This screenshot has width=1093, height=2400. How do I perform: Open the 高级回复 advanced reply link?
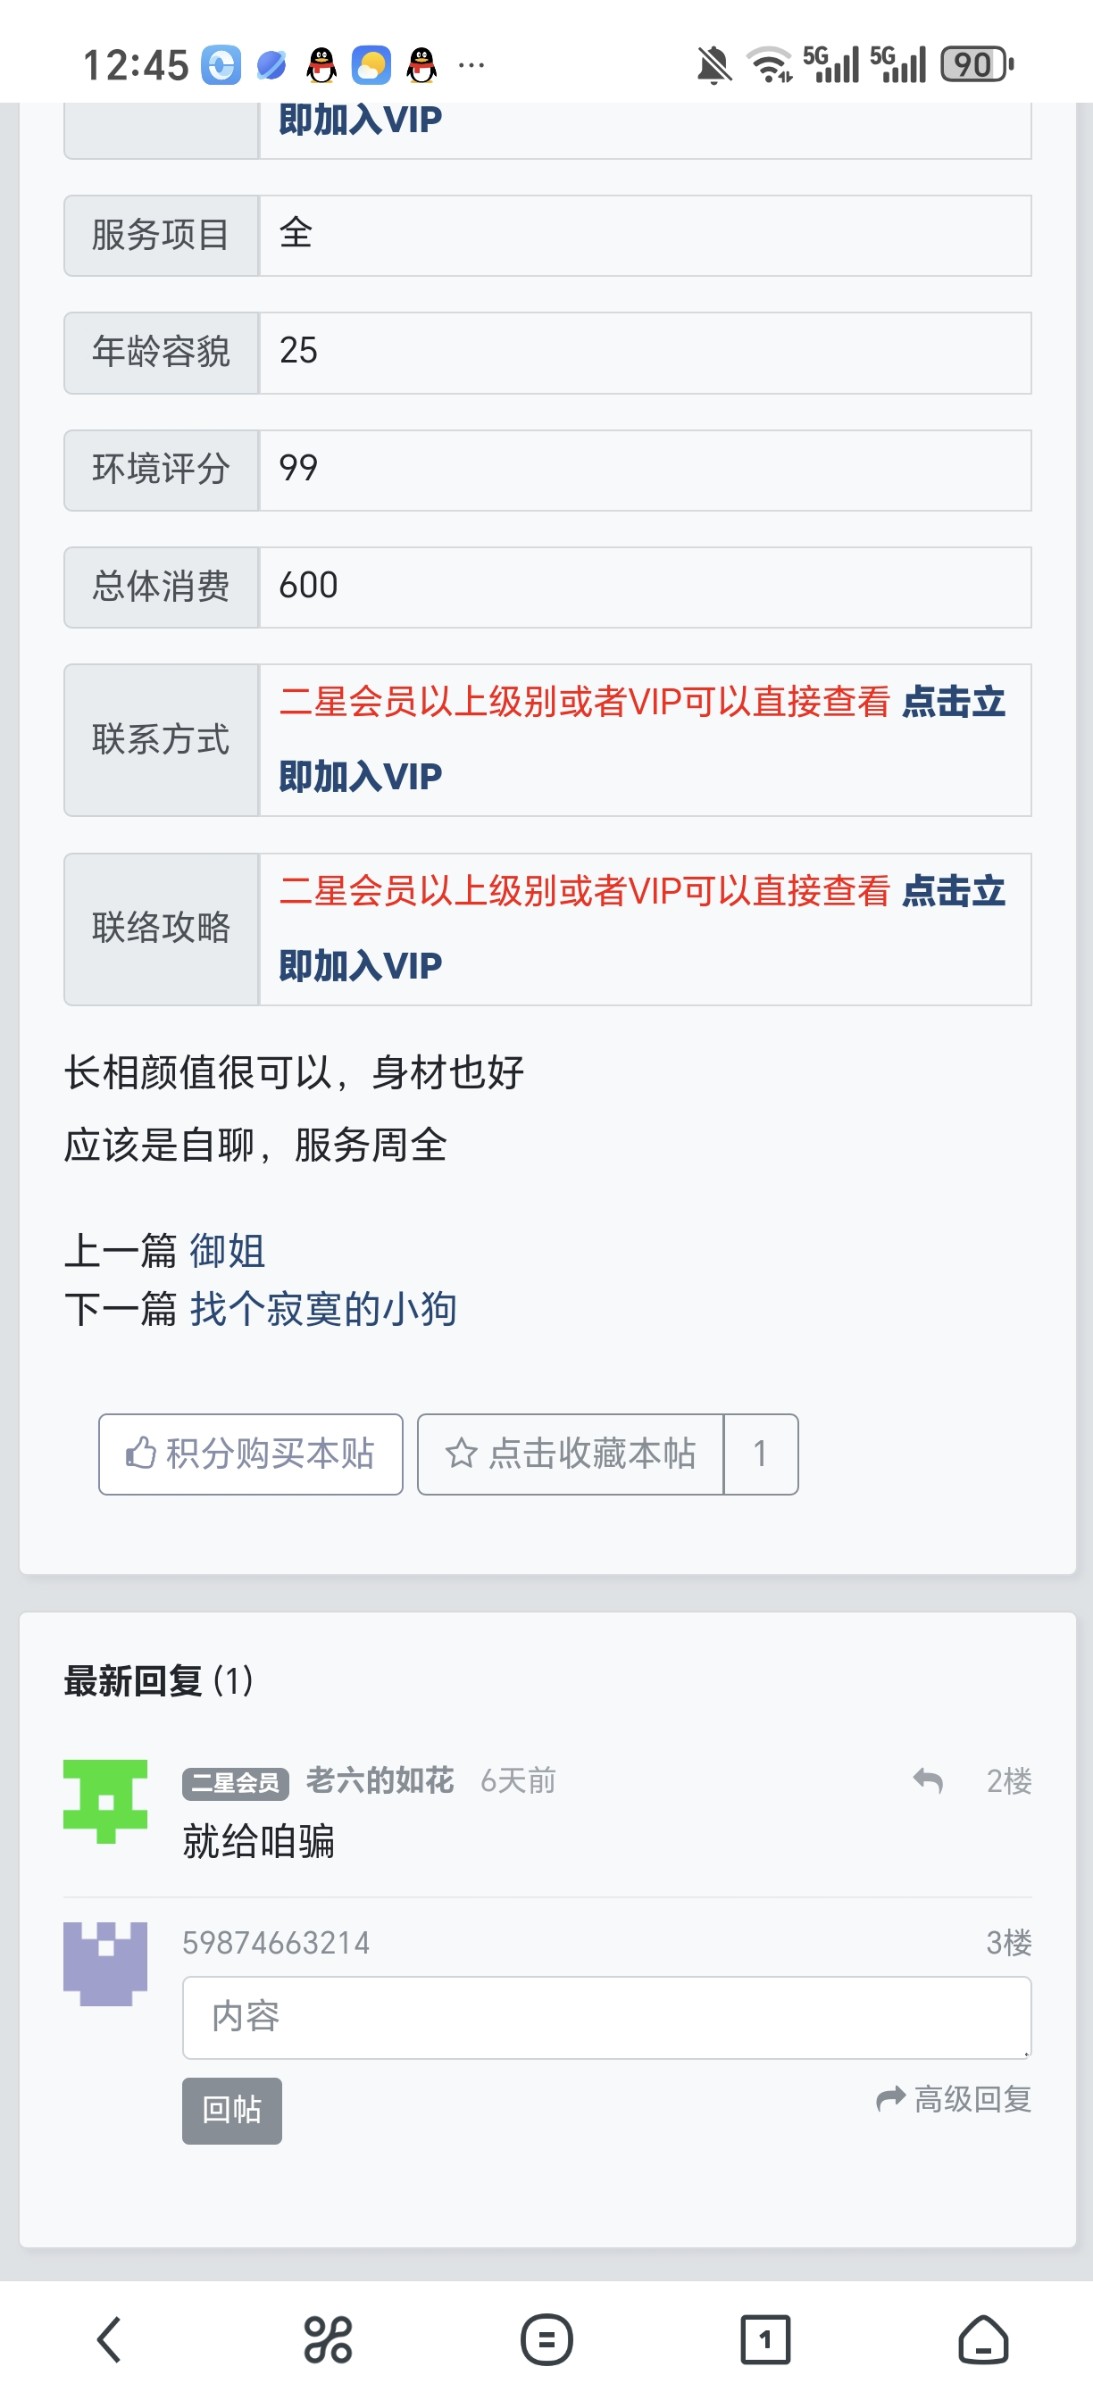tap(954, 2099)
